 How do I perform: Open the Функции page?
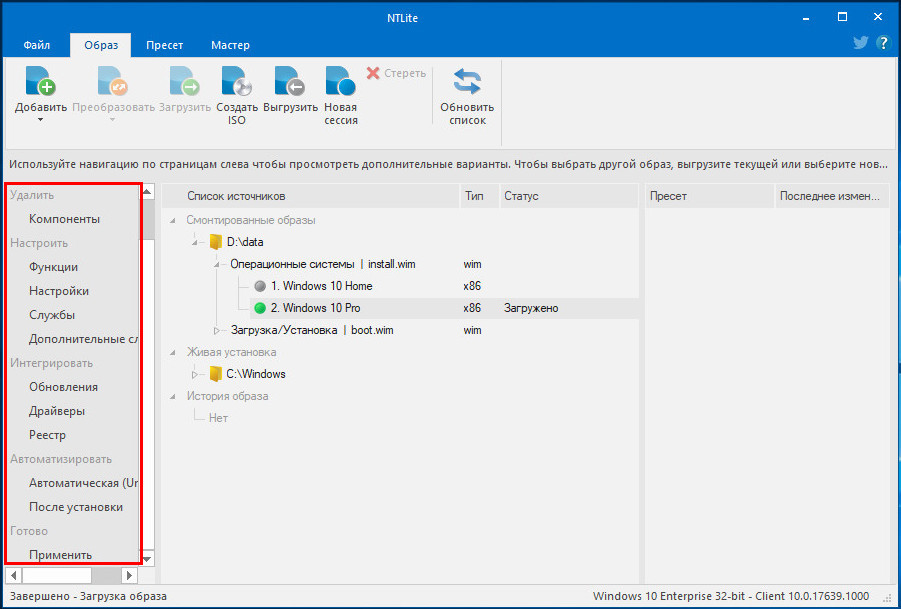(53, 267)
